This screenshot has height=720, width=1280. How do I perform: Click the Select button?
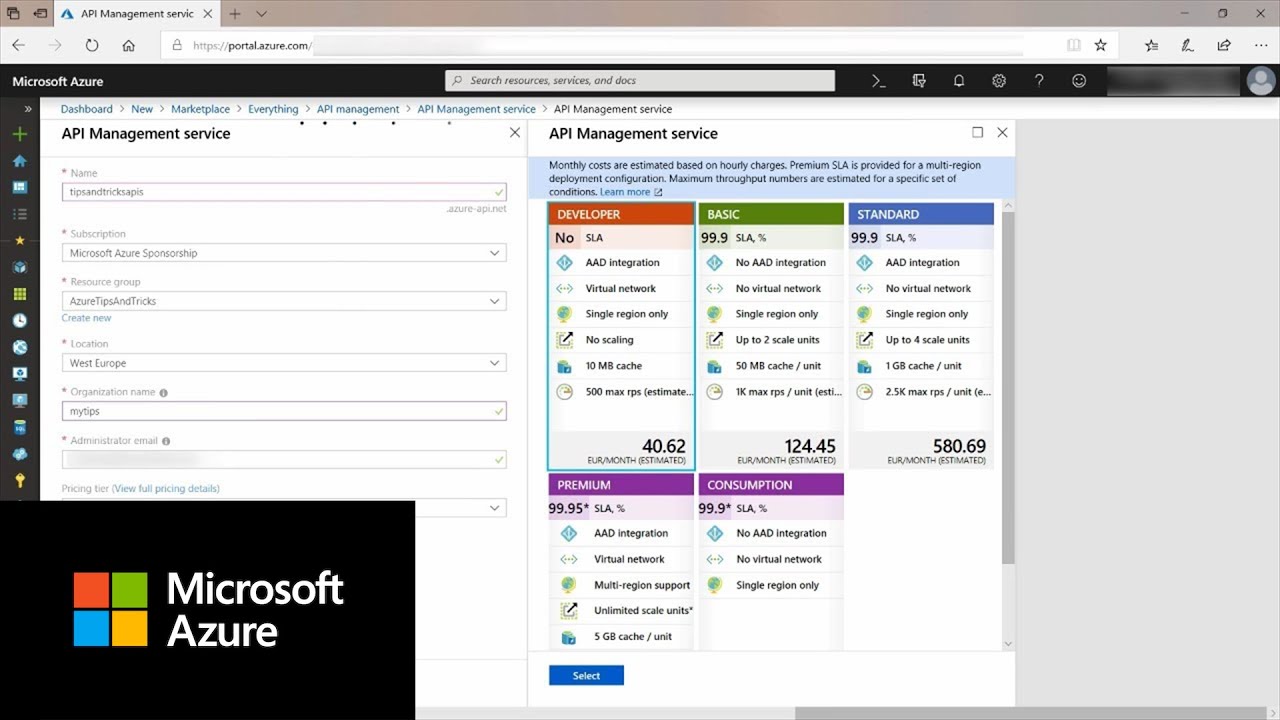coord(586,676)
